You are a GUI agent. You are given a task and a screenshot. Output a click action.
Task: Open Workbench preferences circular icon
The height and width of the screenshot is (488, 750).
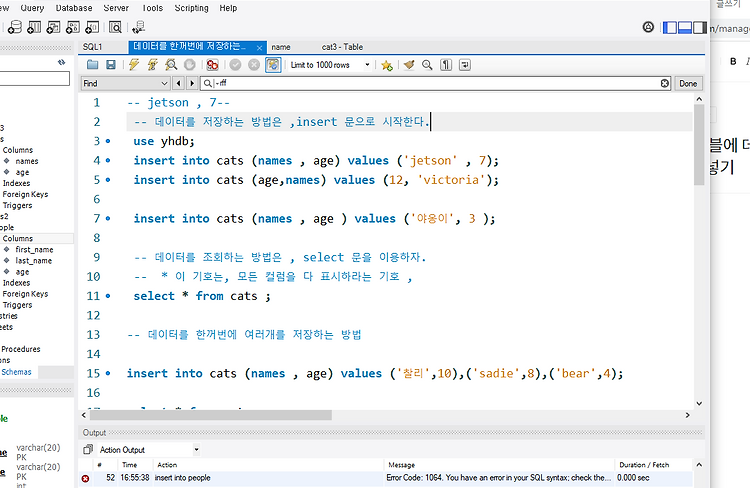tap(648, 27)
